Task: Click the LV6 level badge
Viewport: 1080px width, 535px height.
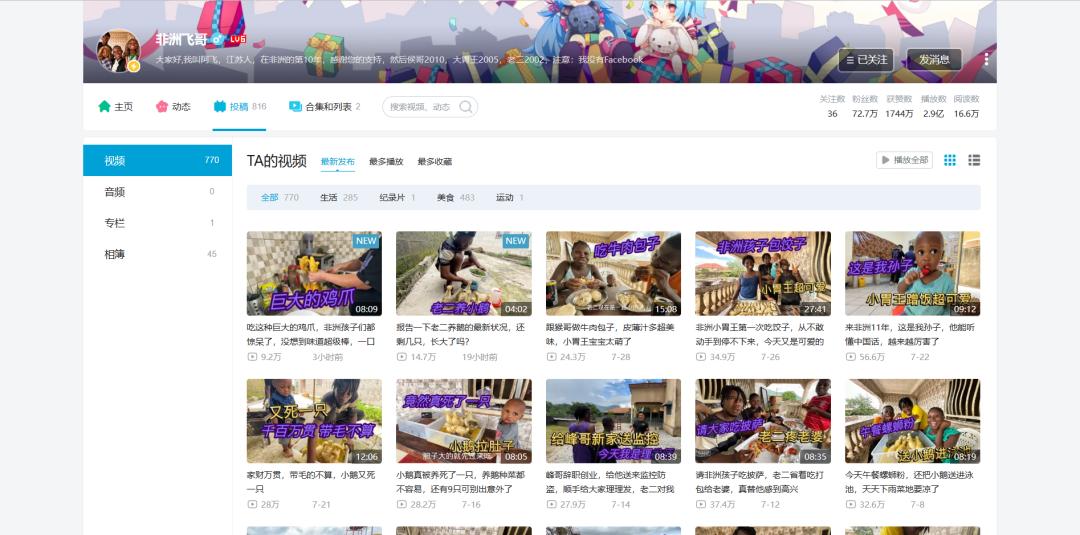Action: coord(238,40)
